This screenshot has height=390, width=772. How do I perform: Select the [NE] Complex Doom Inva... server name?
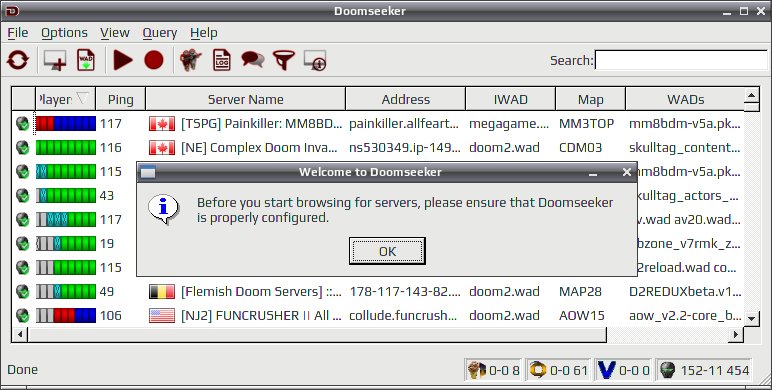[x=259, y=148]
